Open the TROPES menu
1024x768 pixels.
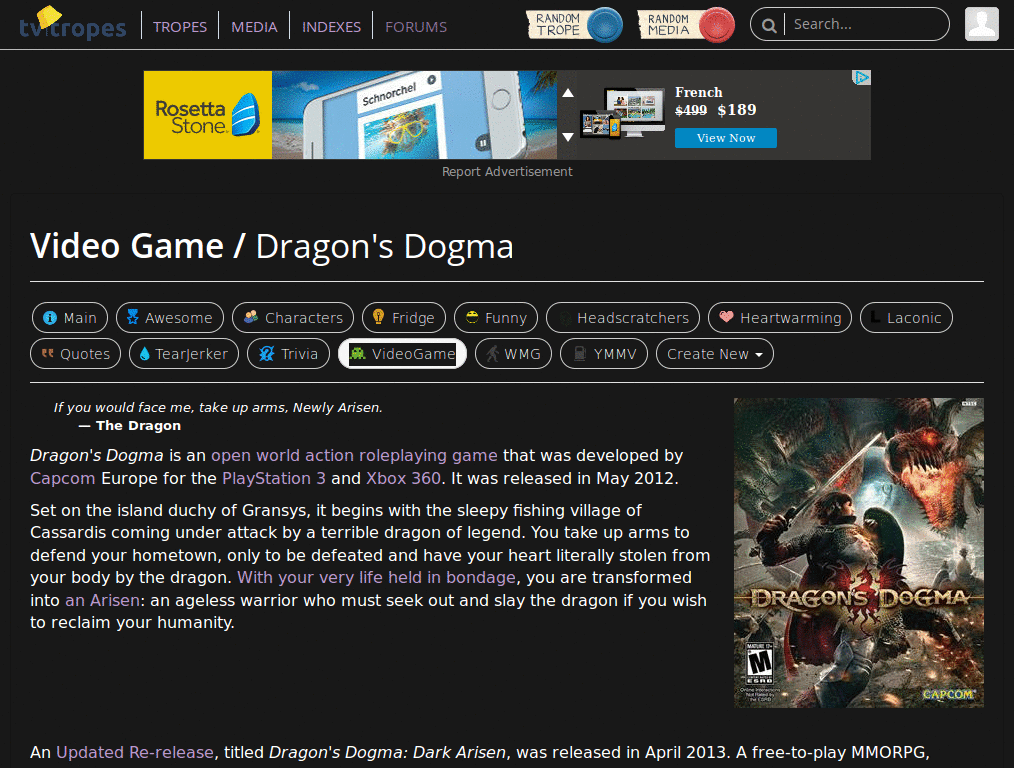[180, 27]
